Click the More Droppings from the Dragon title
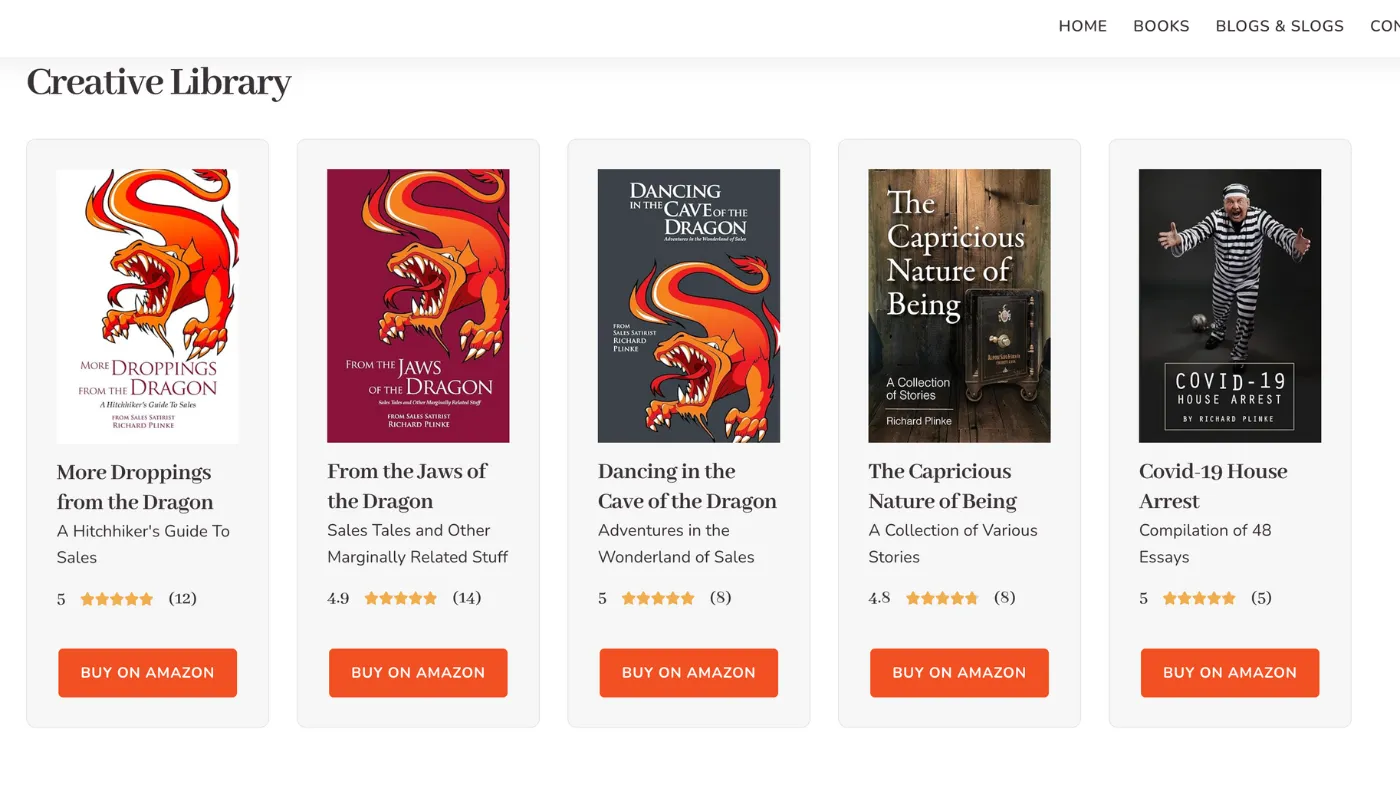1400x800 pixels. 135,487
